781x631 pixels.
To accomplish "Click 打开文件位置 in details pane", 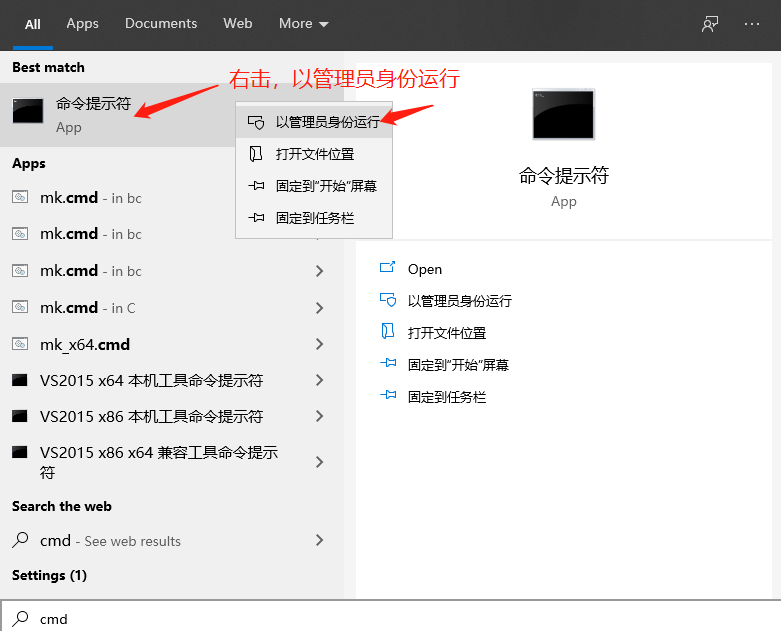I will 447,333.
